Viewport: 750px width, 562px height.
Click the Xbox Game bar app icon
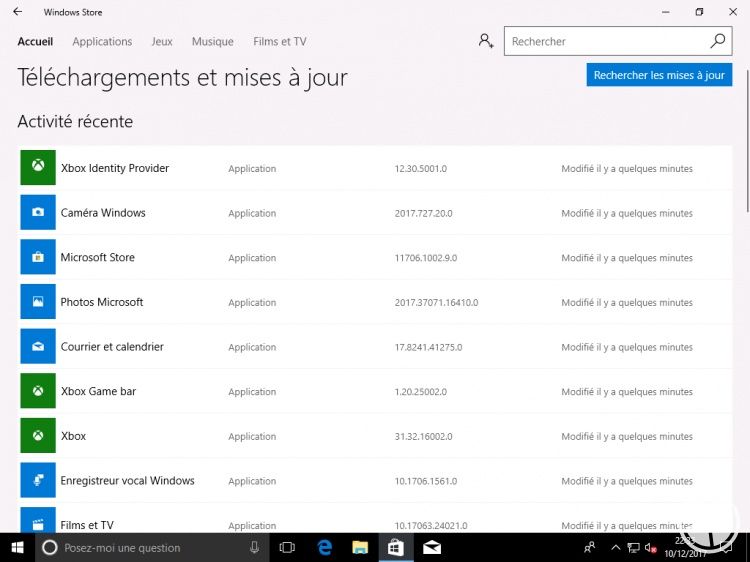point(38,391)
